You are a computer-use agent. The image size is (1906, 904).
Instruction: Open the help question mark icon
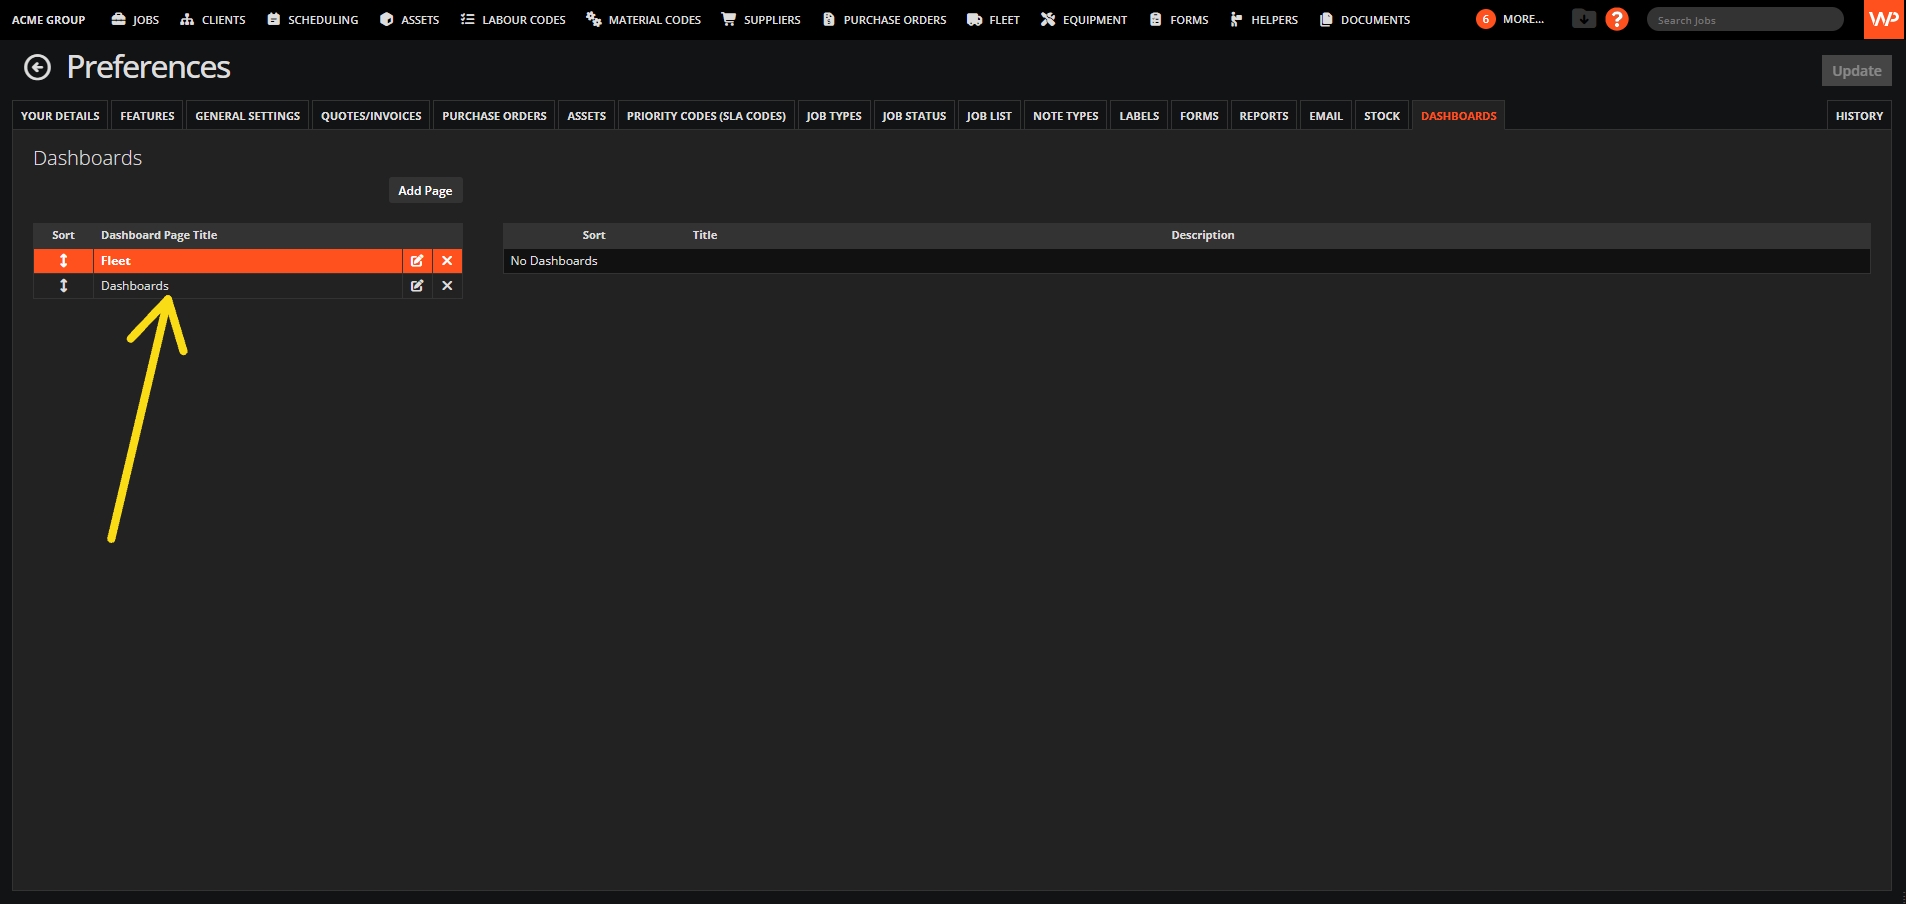1617,19
